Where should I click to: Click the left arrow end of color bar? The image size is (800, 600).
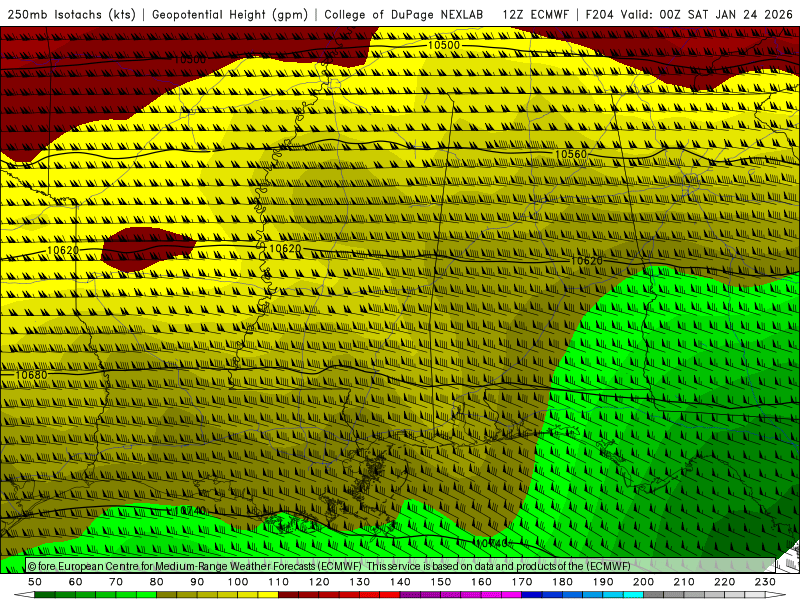point(24,595)
